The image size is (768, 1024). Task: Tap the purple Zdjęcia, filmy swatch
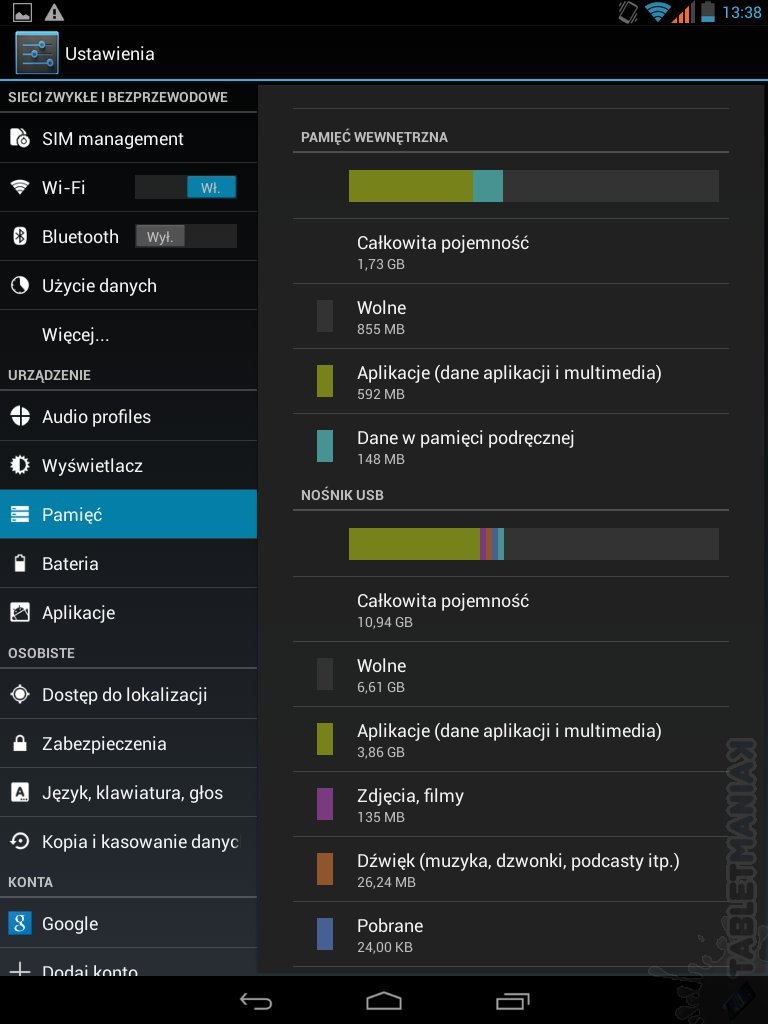325,804
